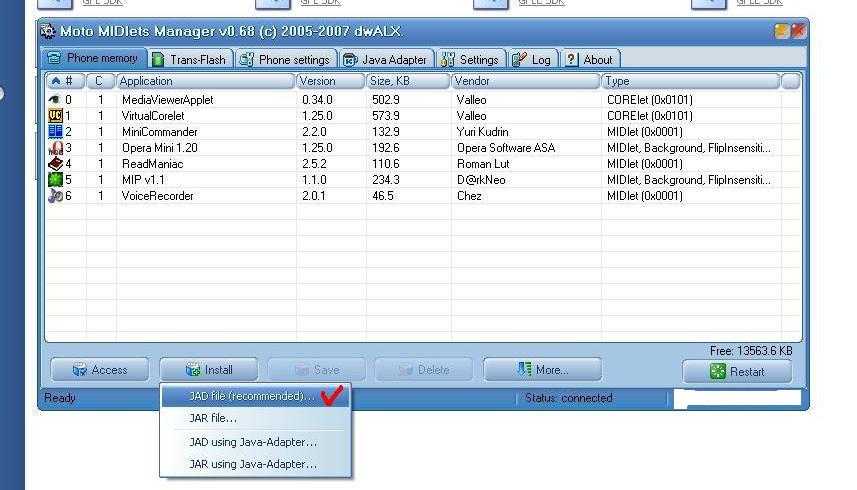Image resolution: width=857 pixels, height=490 pixels.
Task: Click the Opera Mini row icon
Action: click(x=55, y=147)
